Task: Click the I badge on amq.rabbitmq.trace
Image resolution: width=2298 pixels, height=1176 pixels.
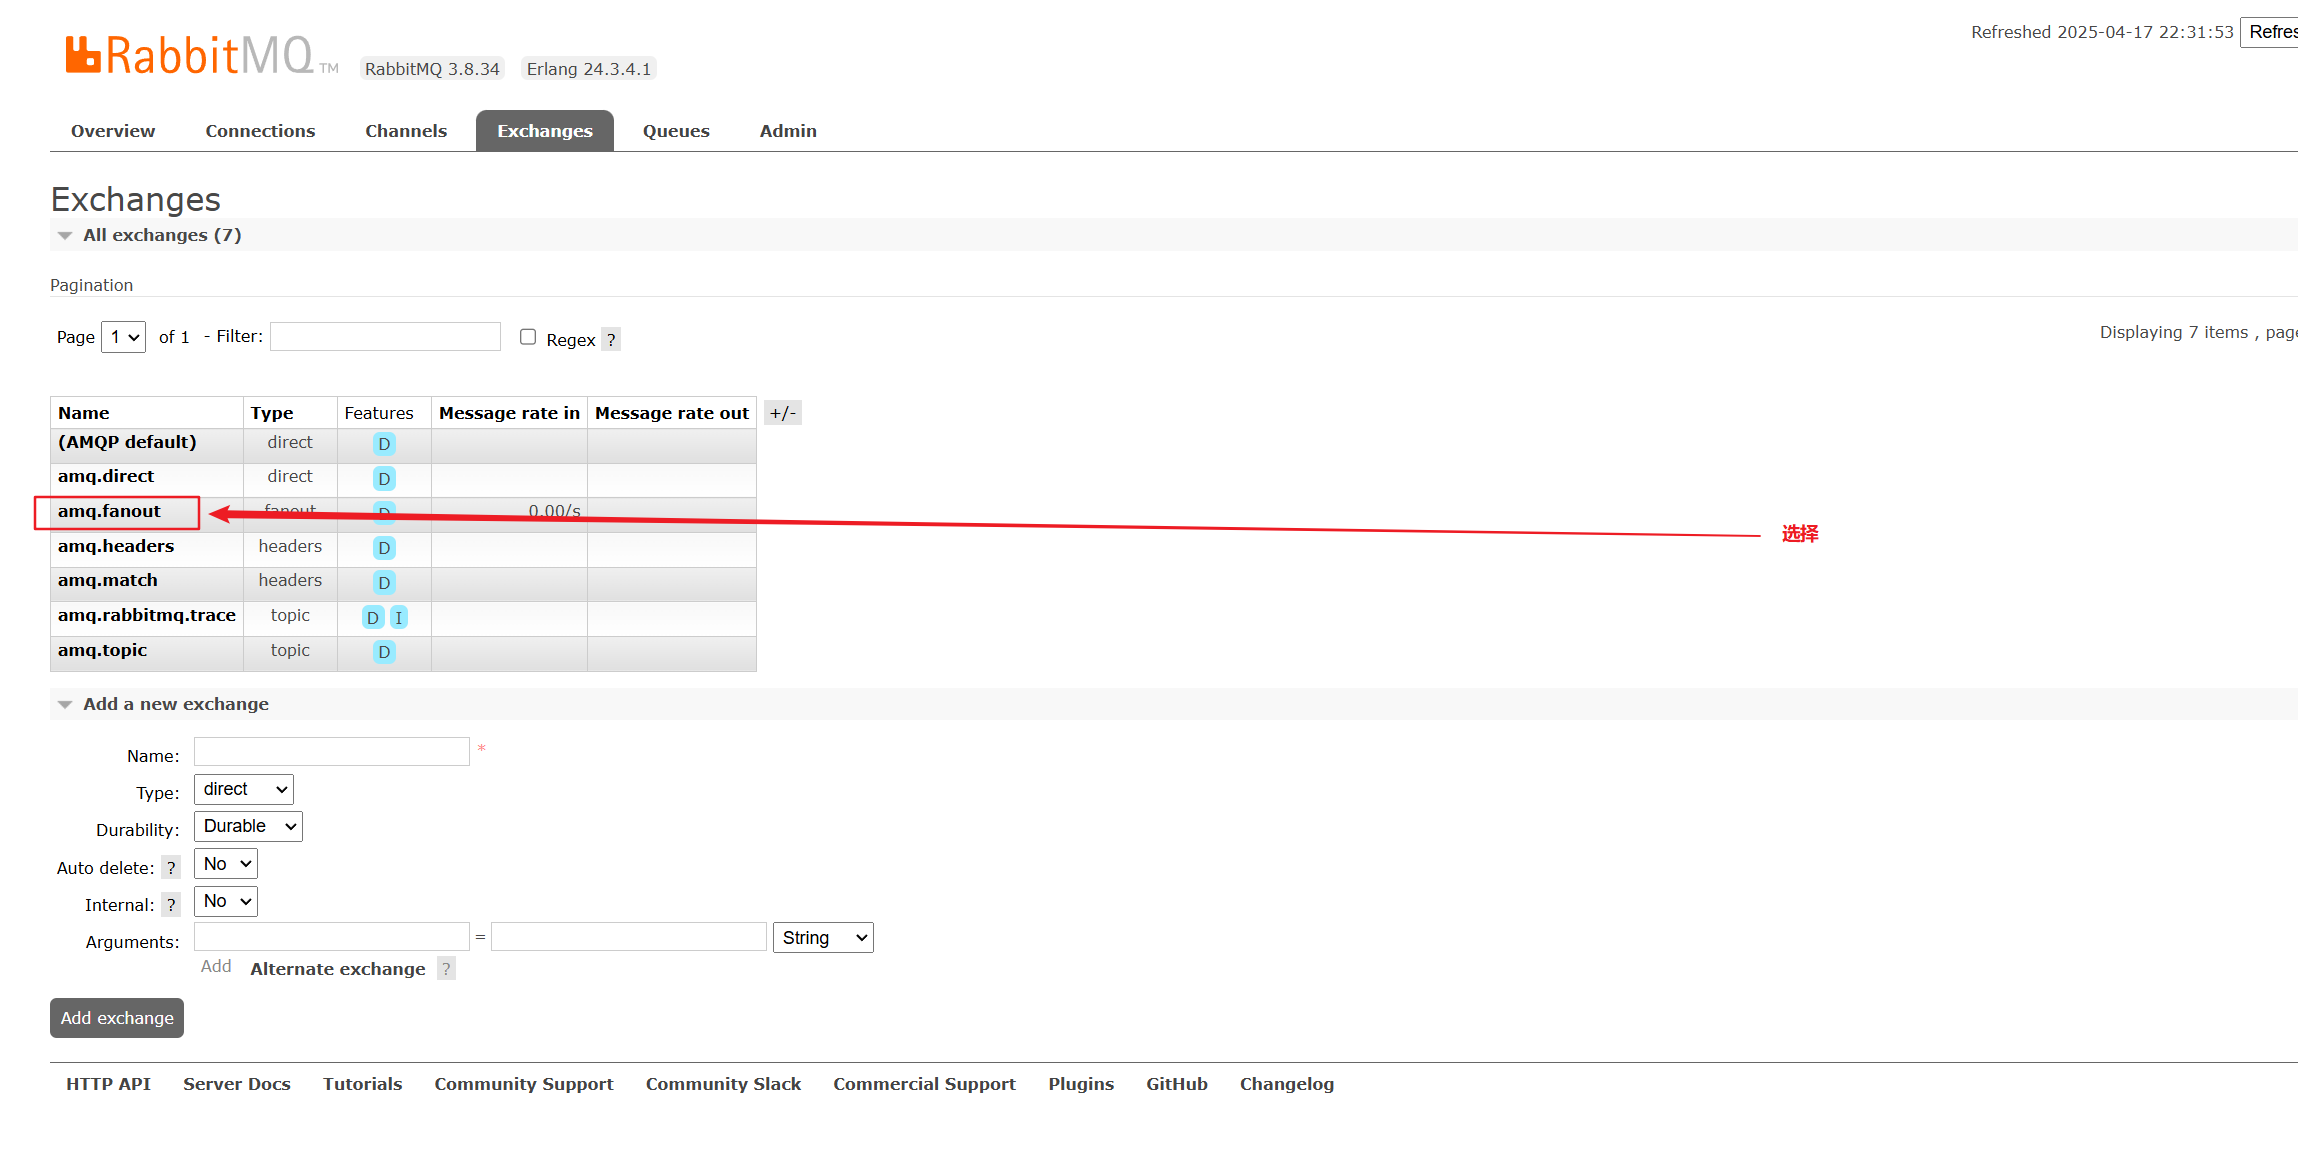Action: [x=398, y=618]
